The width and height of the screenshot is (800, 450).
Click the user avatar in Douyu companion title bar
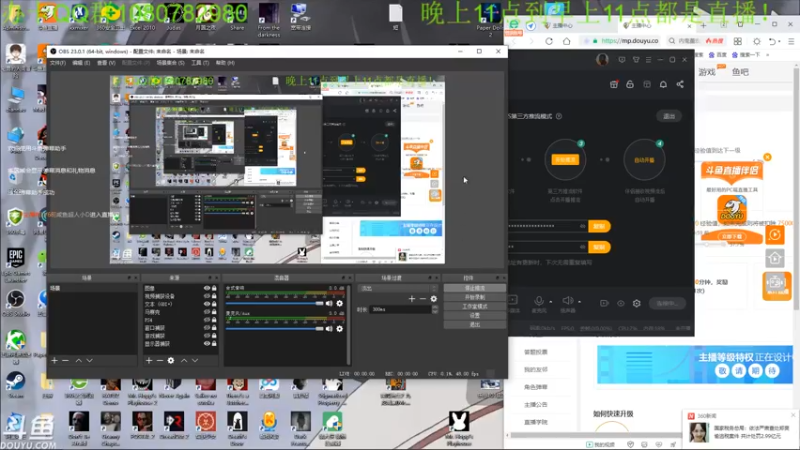coord(602,60)
